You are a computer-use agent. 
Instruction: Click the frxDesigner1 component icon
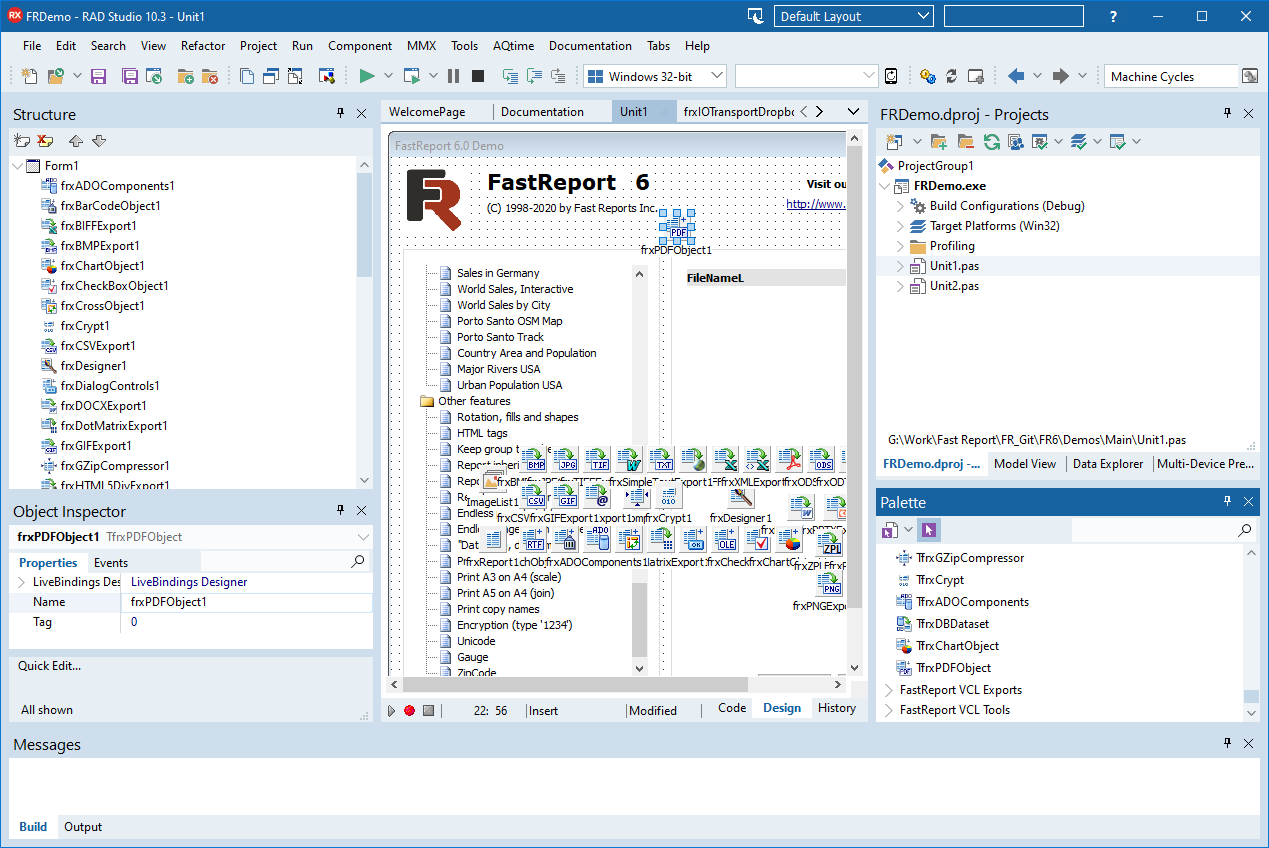[741, 497]
